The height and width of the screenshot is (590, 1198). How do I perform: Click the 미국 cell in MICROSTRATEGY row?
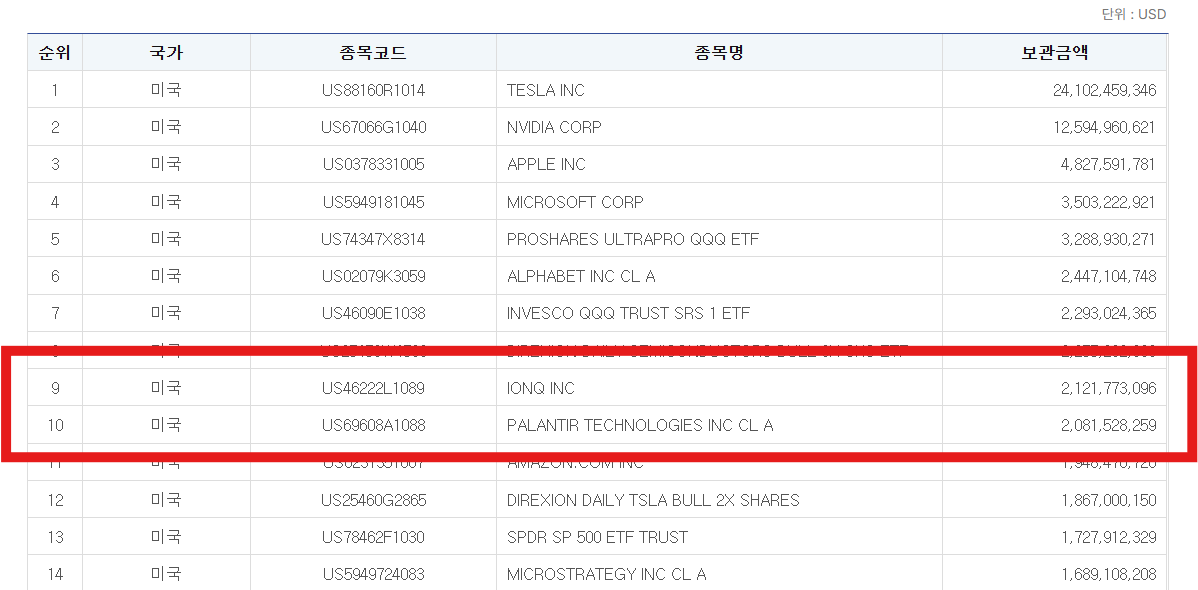click(166, 574)
